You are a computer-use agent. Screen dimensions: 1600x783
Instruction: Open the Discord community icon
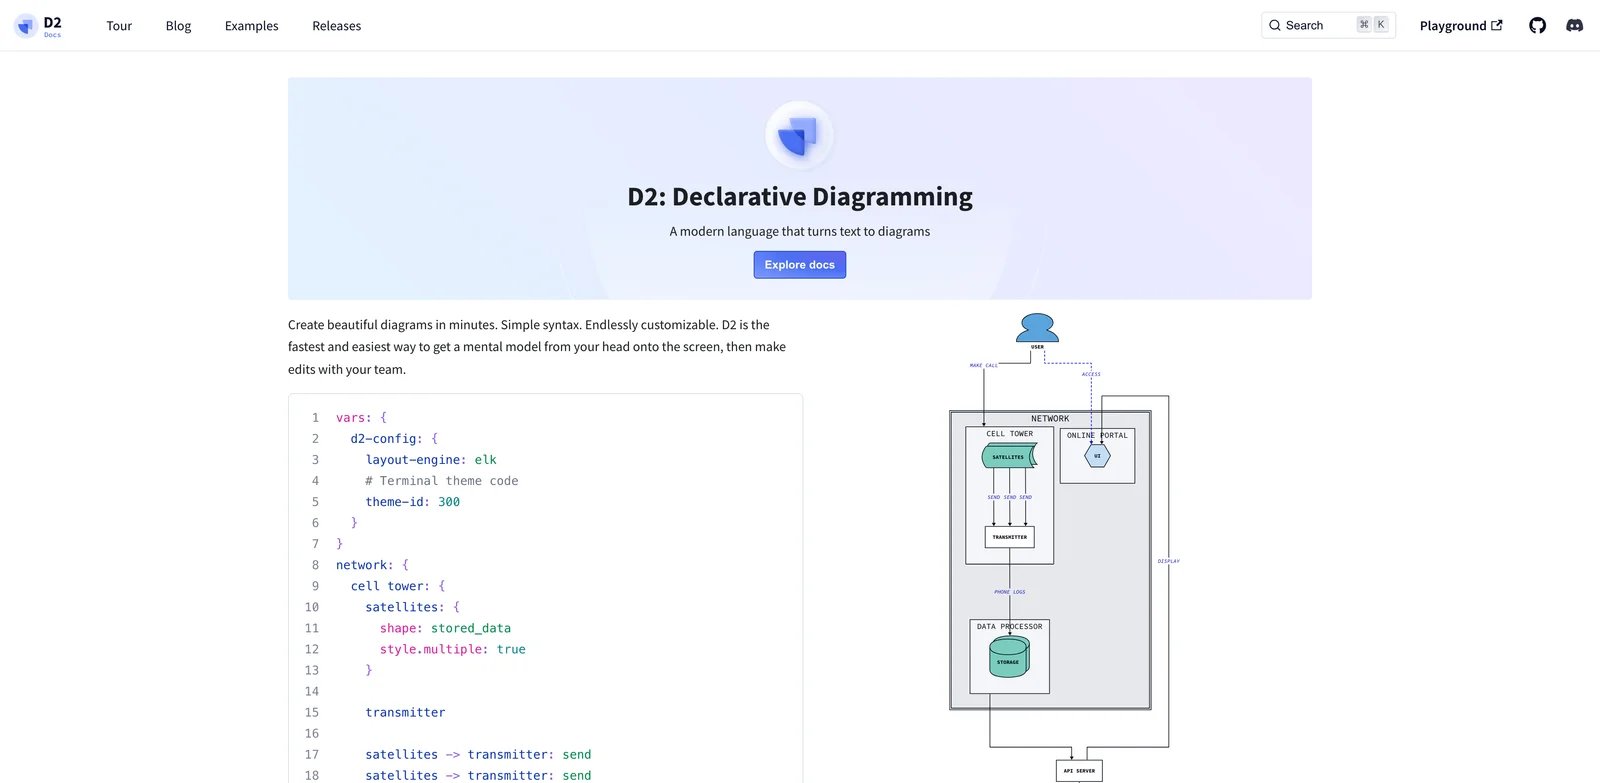pyautogui.click(x=1574, y=25)
